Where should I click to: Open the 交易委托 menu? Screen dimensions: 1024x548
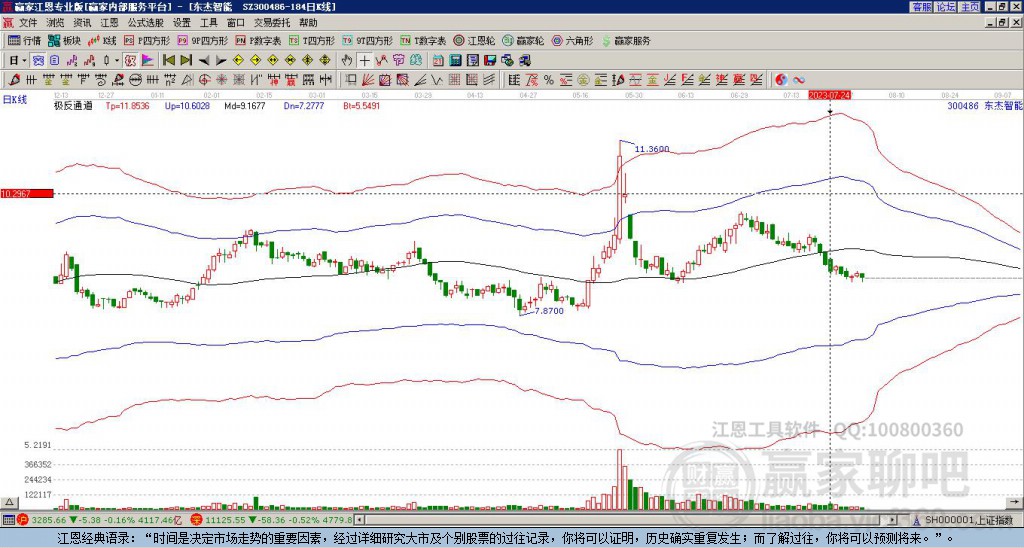pos(272,23)
